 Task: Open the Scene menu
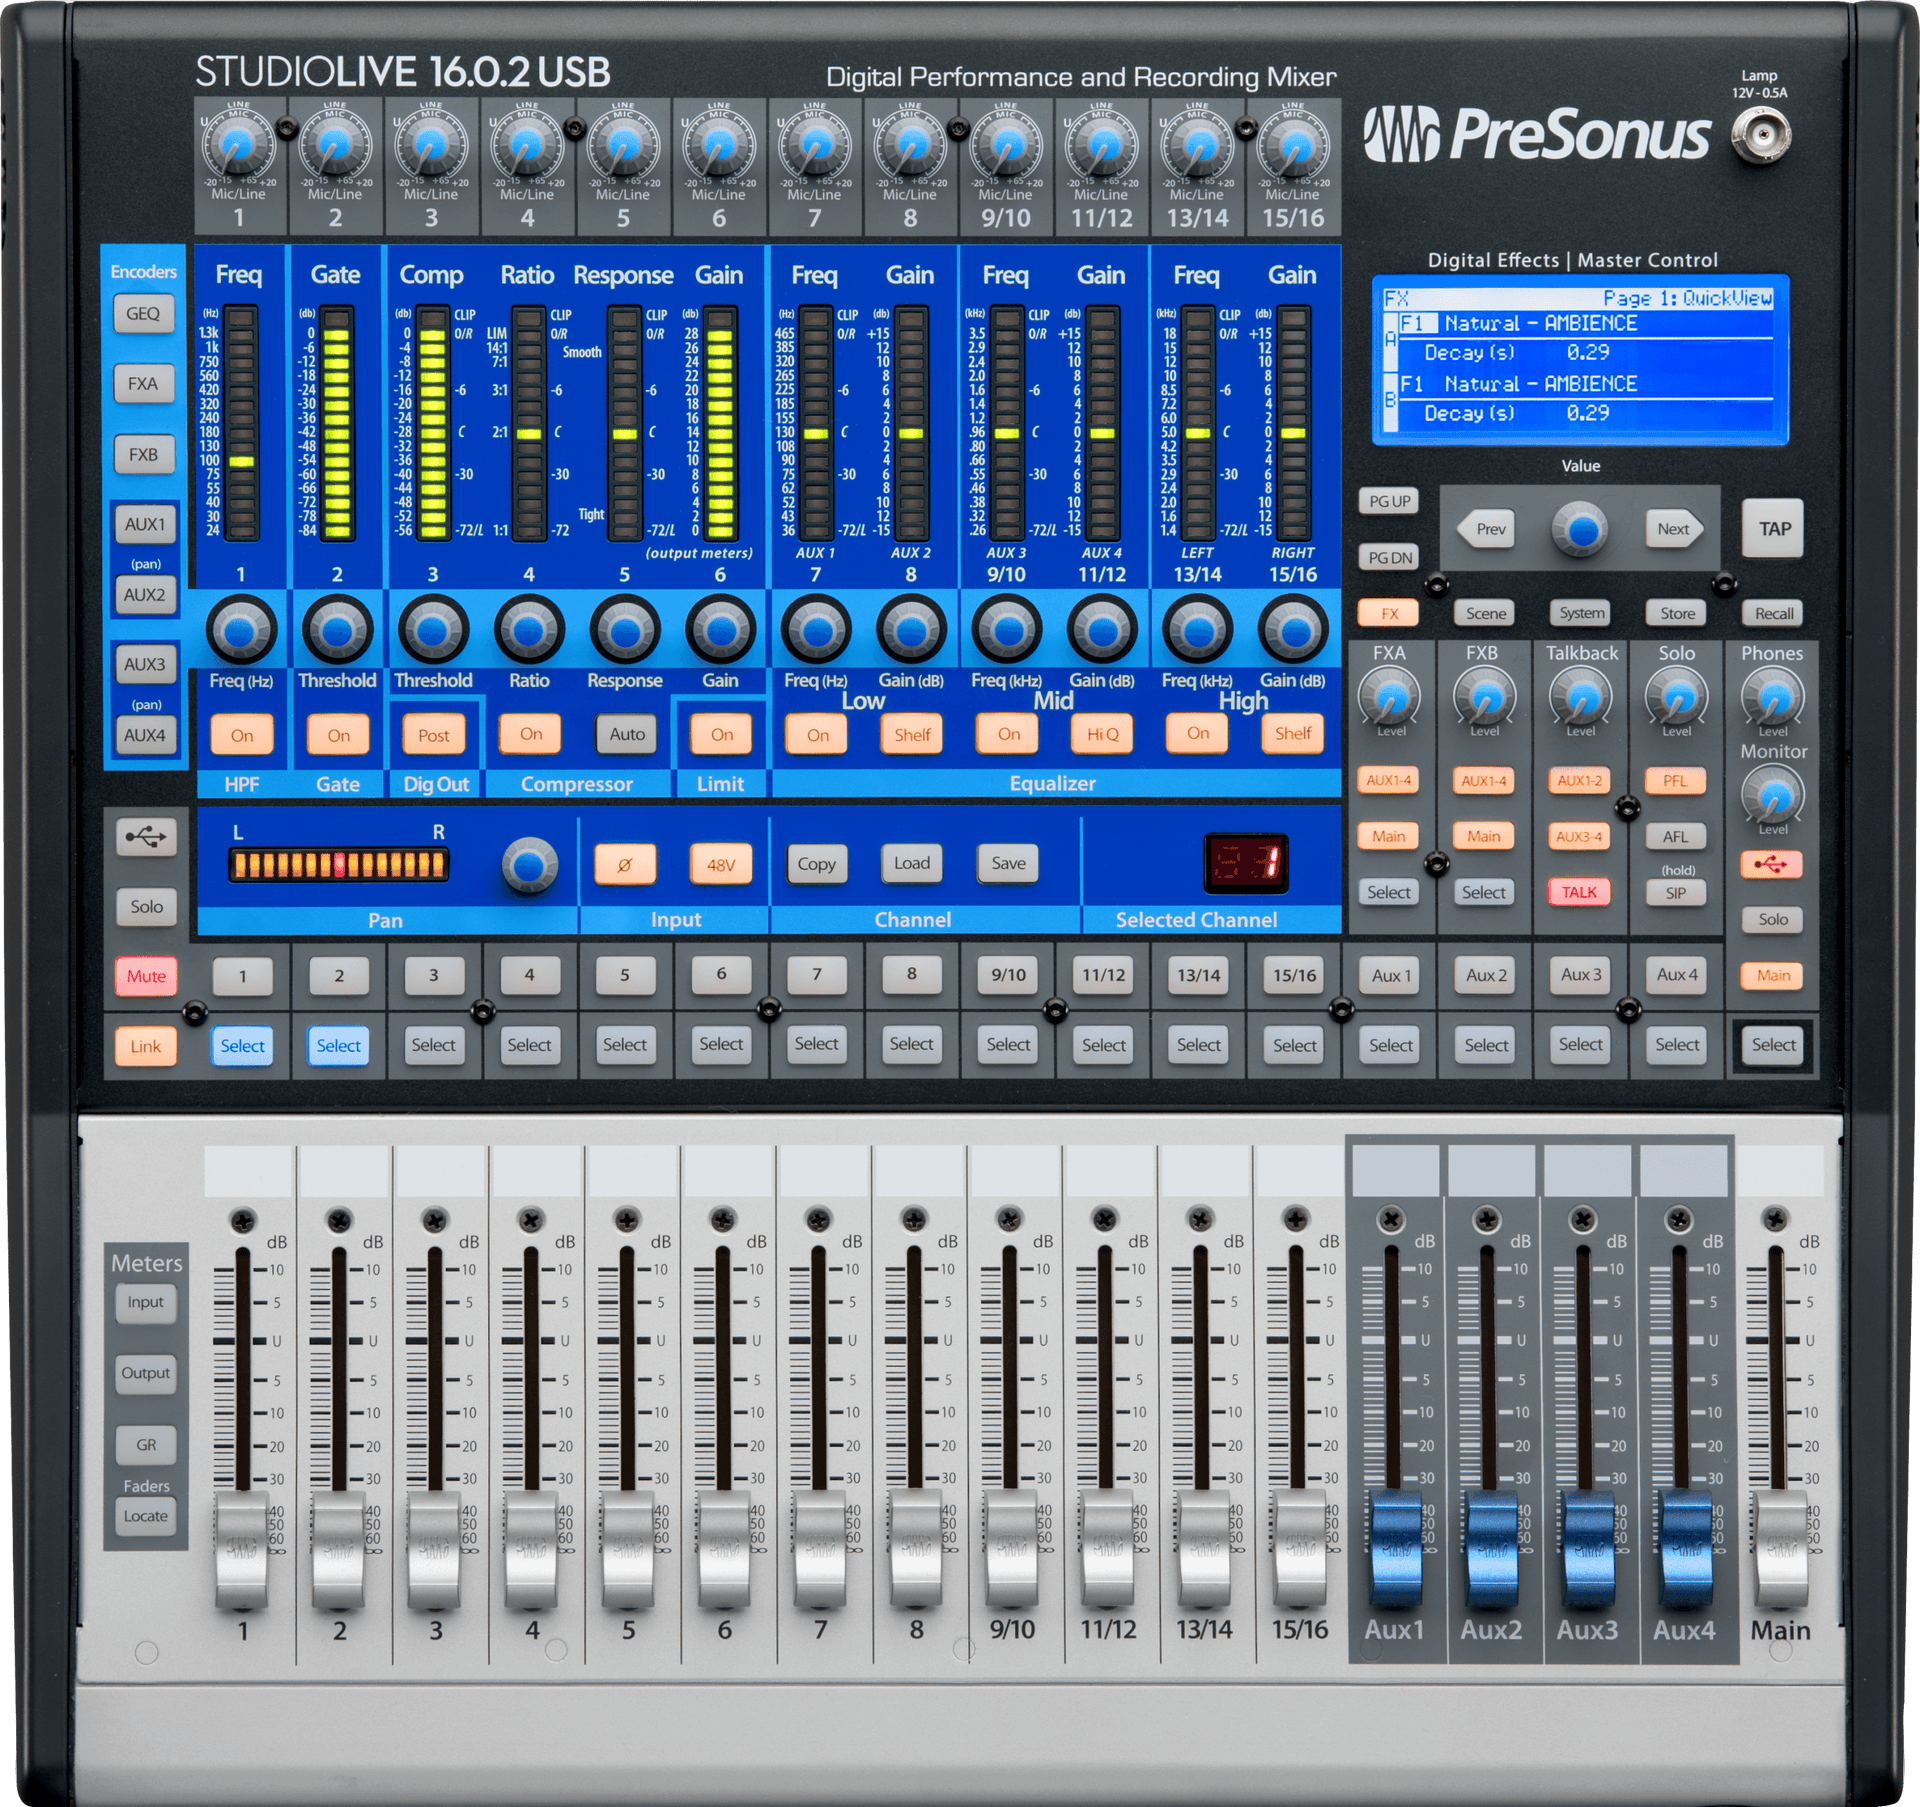point(1484,612)
